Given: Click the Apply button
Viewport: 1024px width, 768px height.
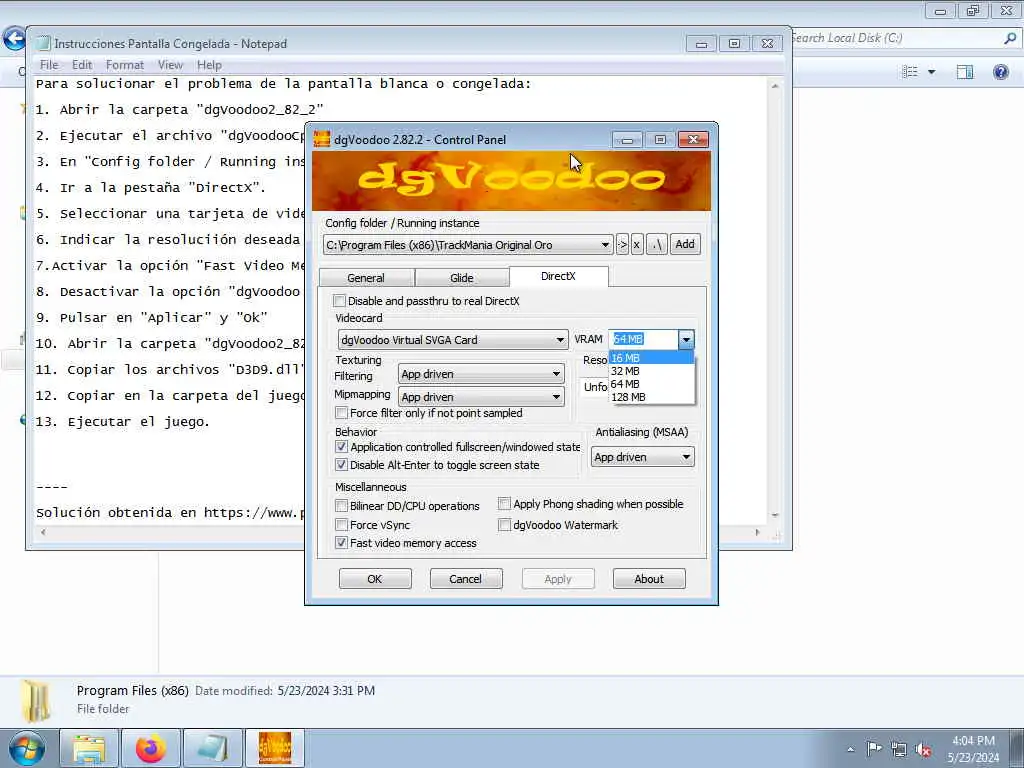Looking at the screenshot, I should 558,579.
